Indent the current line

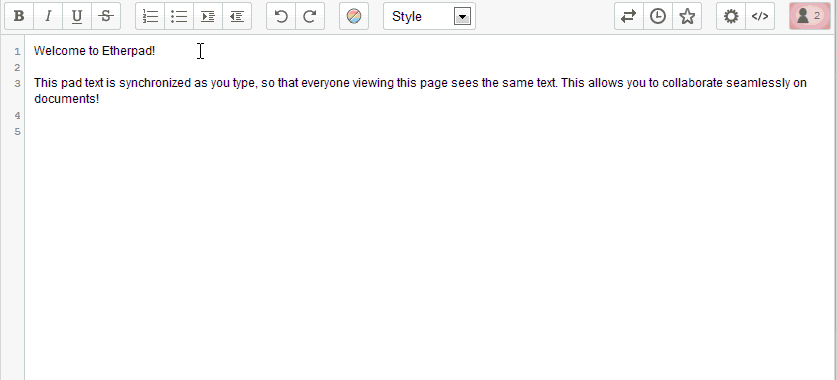[208, 16]
